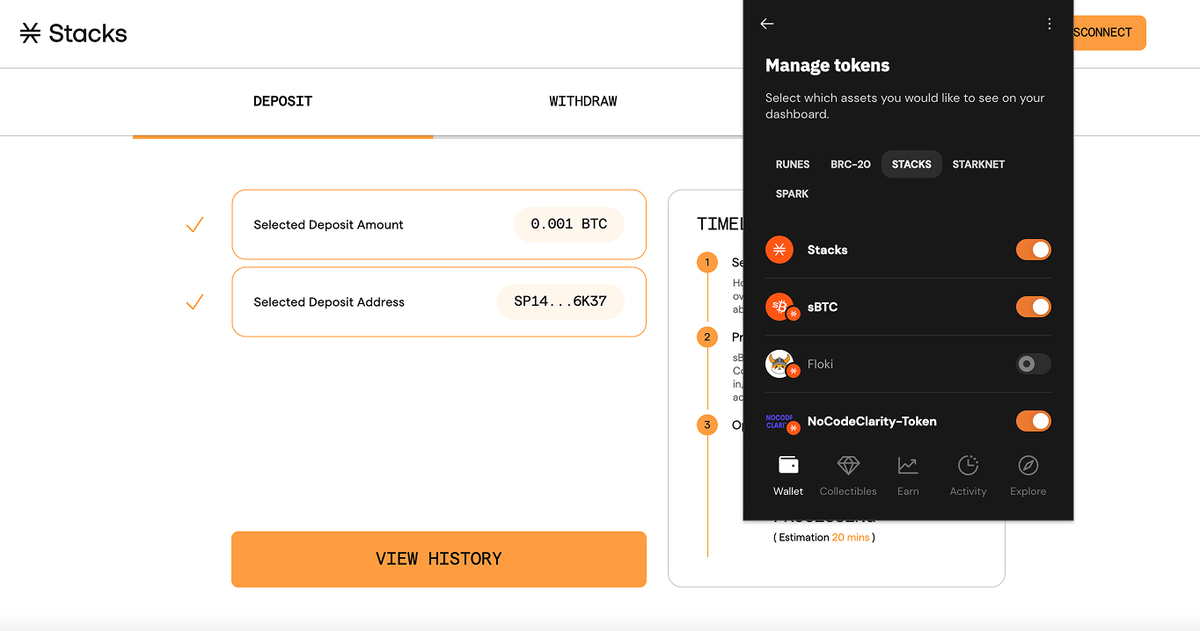Disable the Stacks token toggle
Viewport: 1200px width, 631px height.
click(x=1033, y=250)
